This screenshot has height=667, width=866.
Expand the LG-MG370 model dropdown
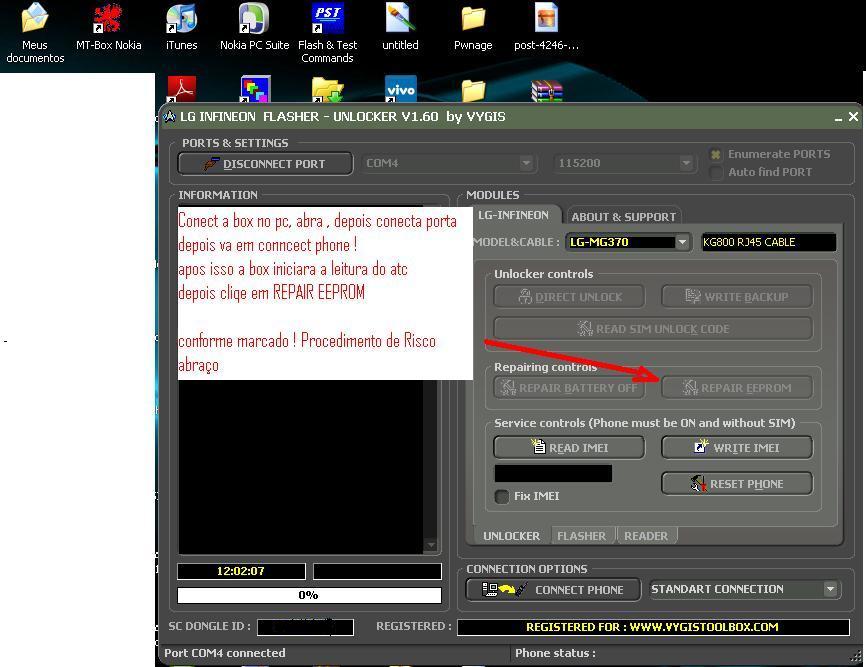682,242
